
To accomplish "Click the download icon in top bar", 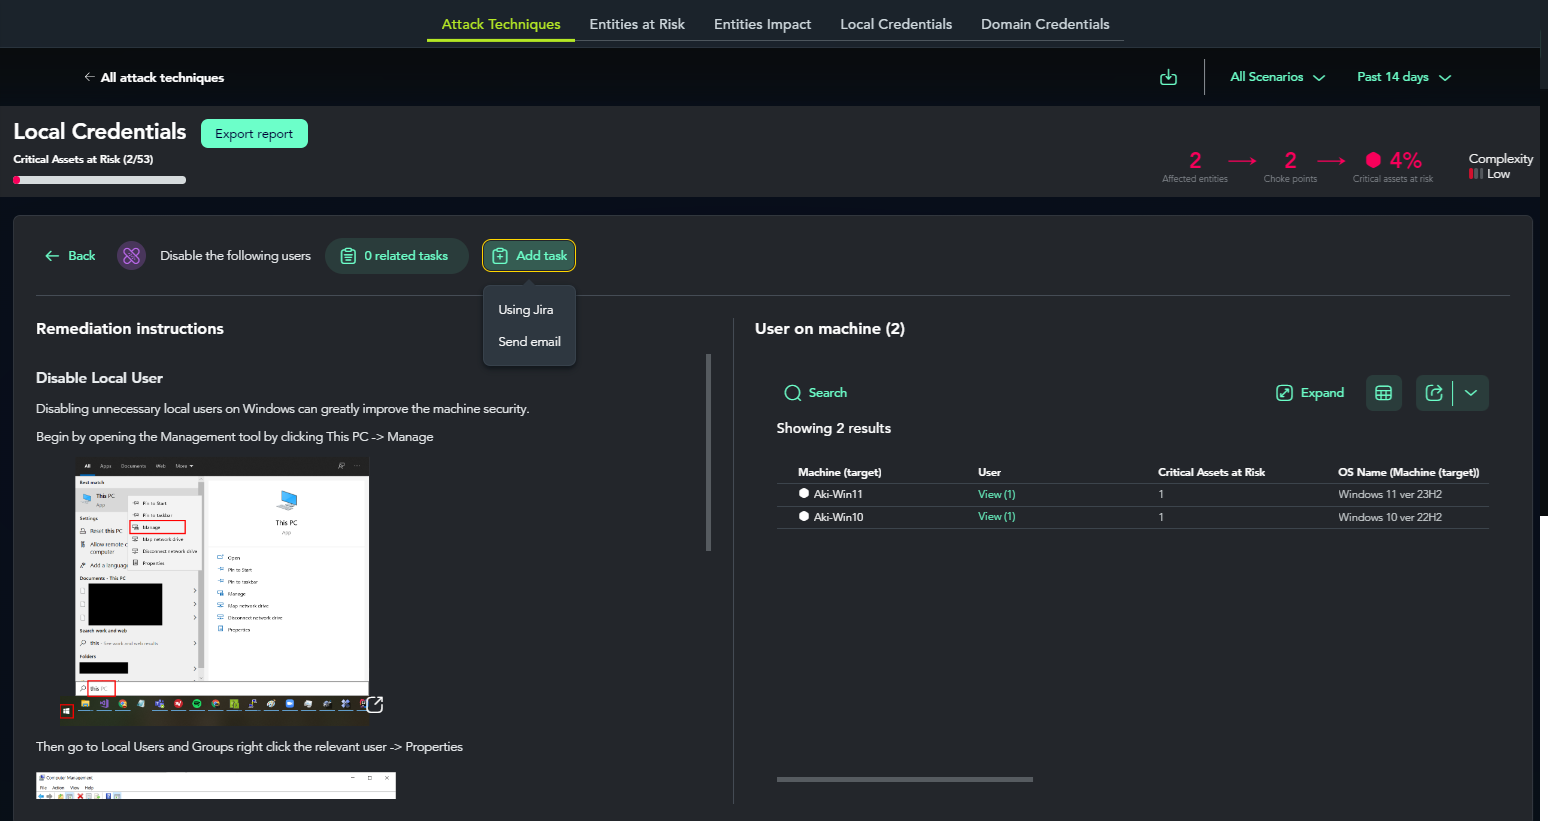I will pyautogui.click(x=1168, y=77).
